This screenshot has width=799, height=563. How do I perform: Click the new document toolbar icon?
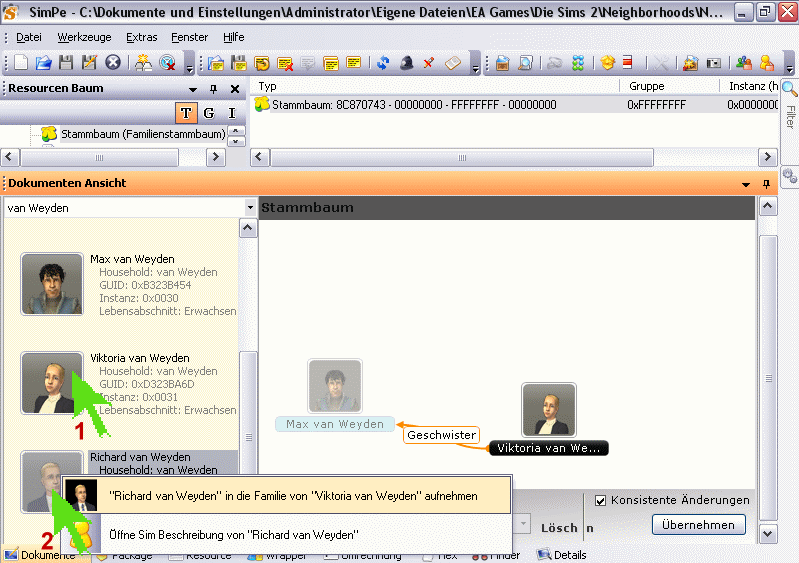(x=21, y=63)
